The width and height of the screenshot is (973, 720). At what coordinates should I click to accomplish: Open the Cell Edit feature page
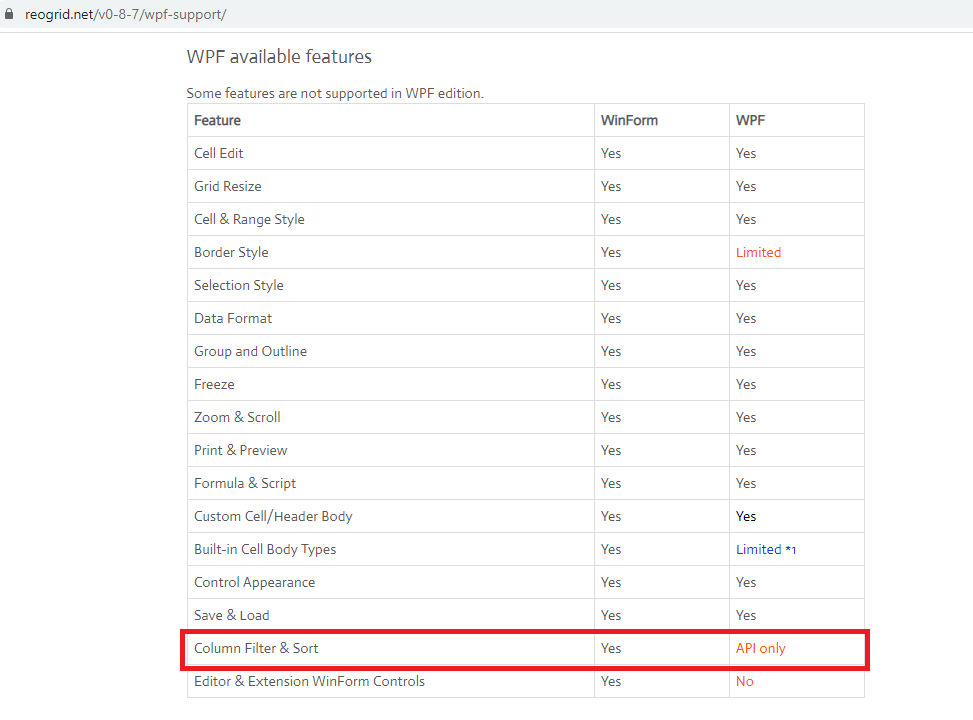pyautogui.click(x=218, y=153)
